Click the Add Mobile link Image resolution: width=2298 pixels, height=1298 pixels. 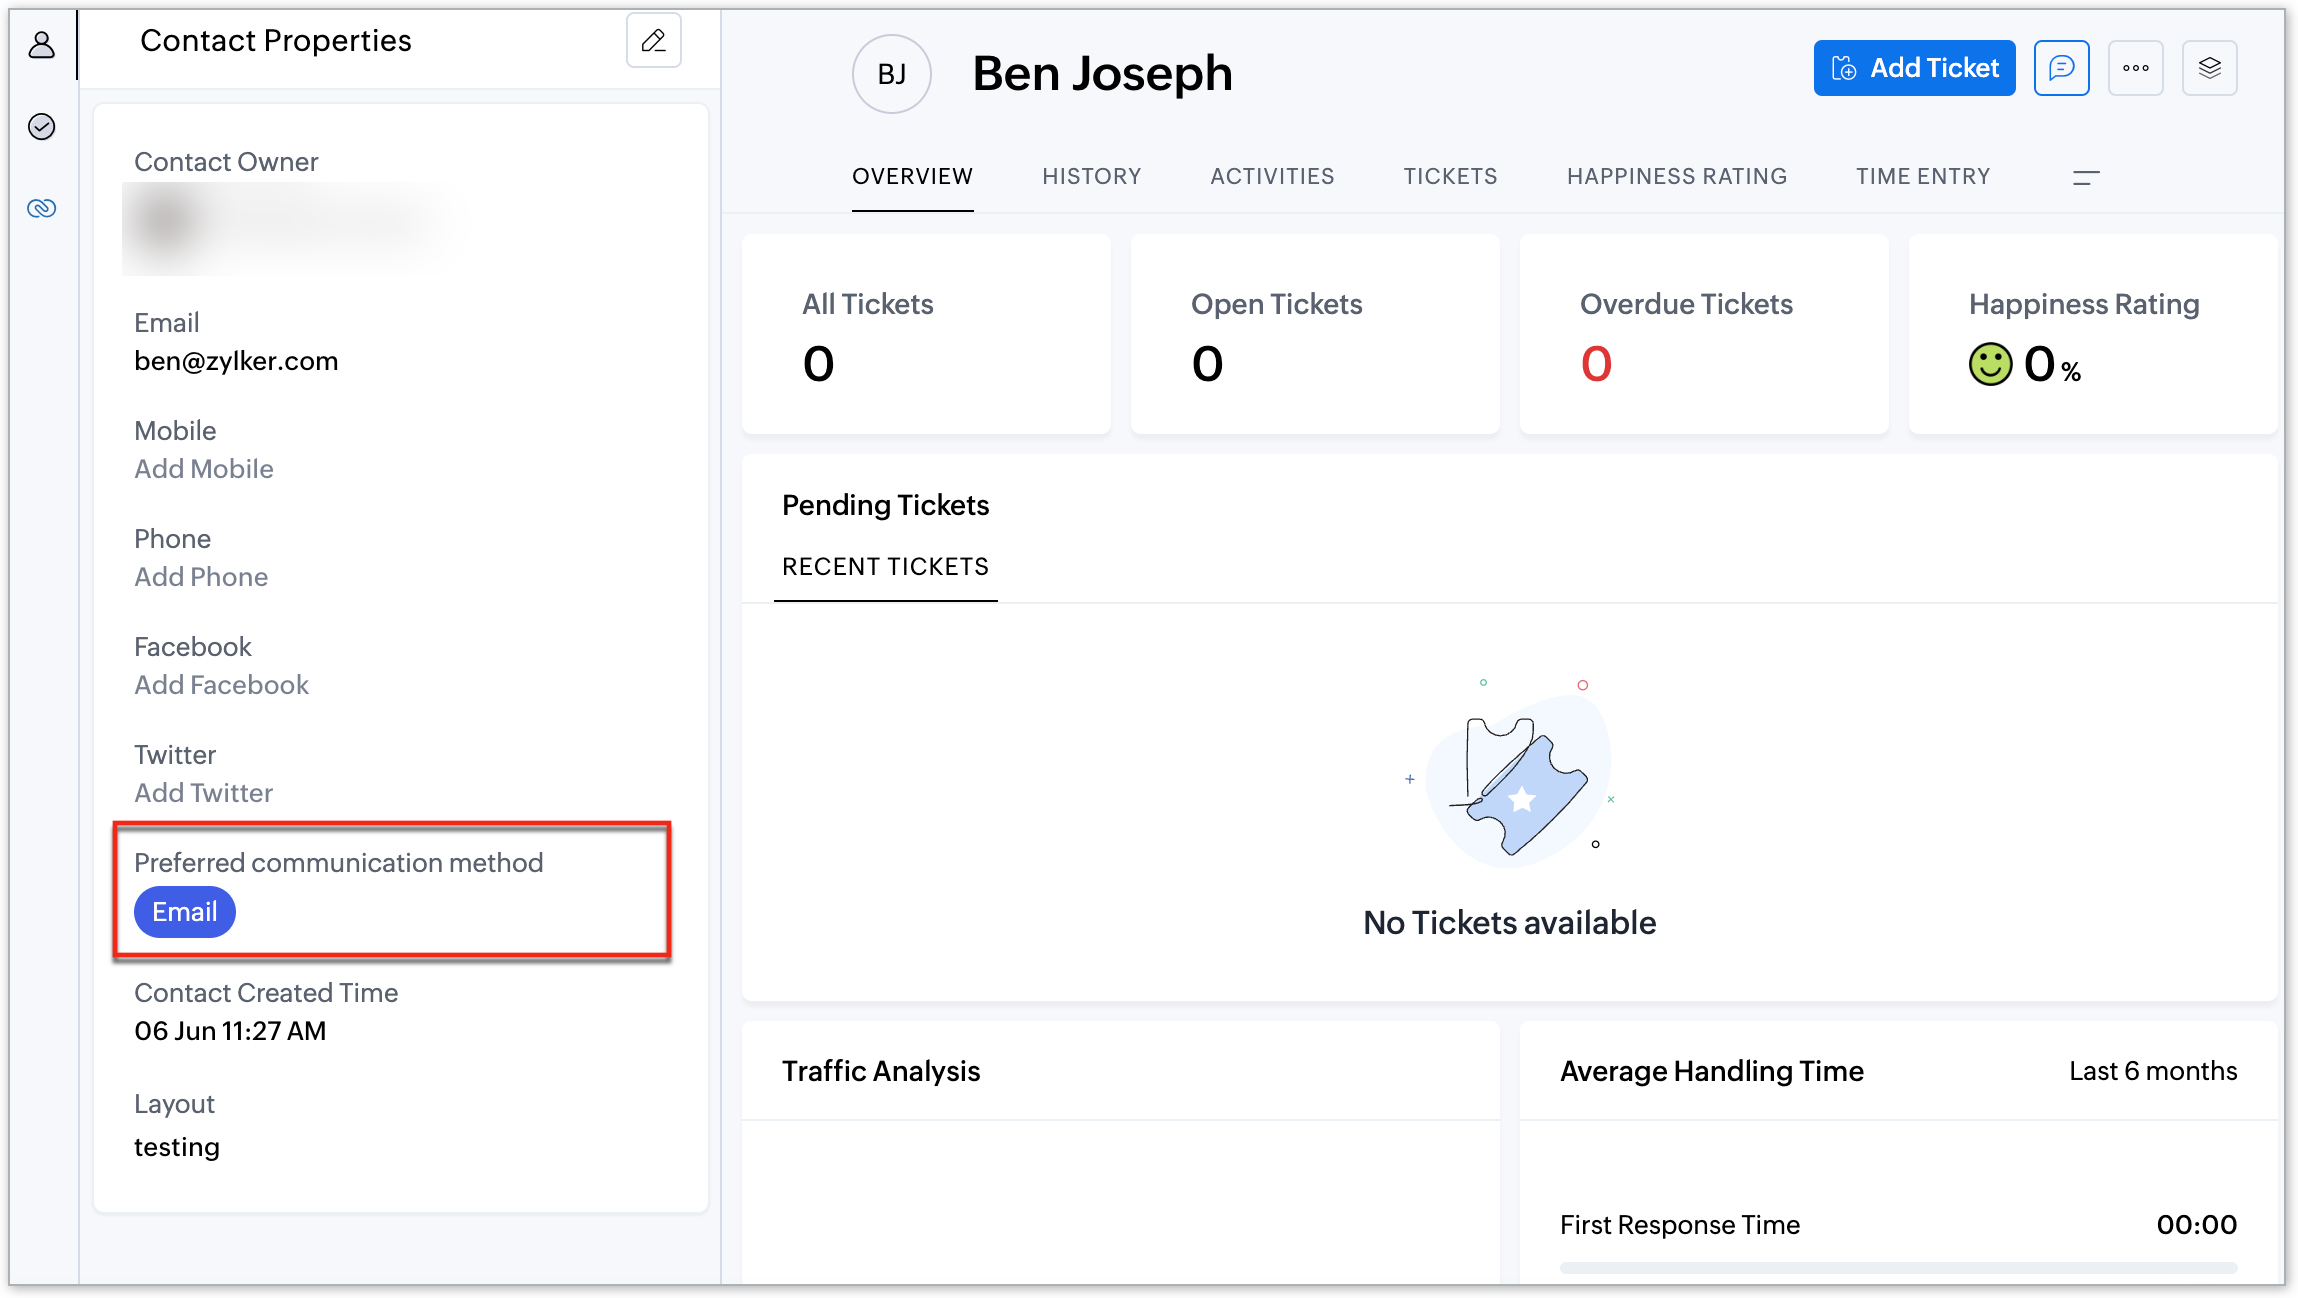point(204,469)
